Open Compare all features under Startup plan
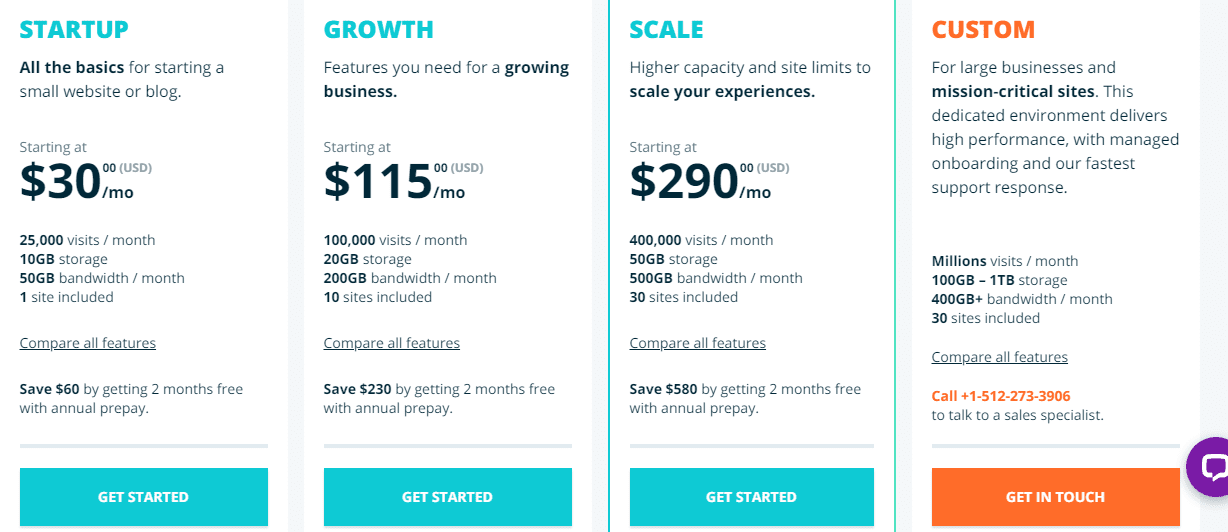 click(x=88, y=343)
